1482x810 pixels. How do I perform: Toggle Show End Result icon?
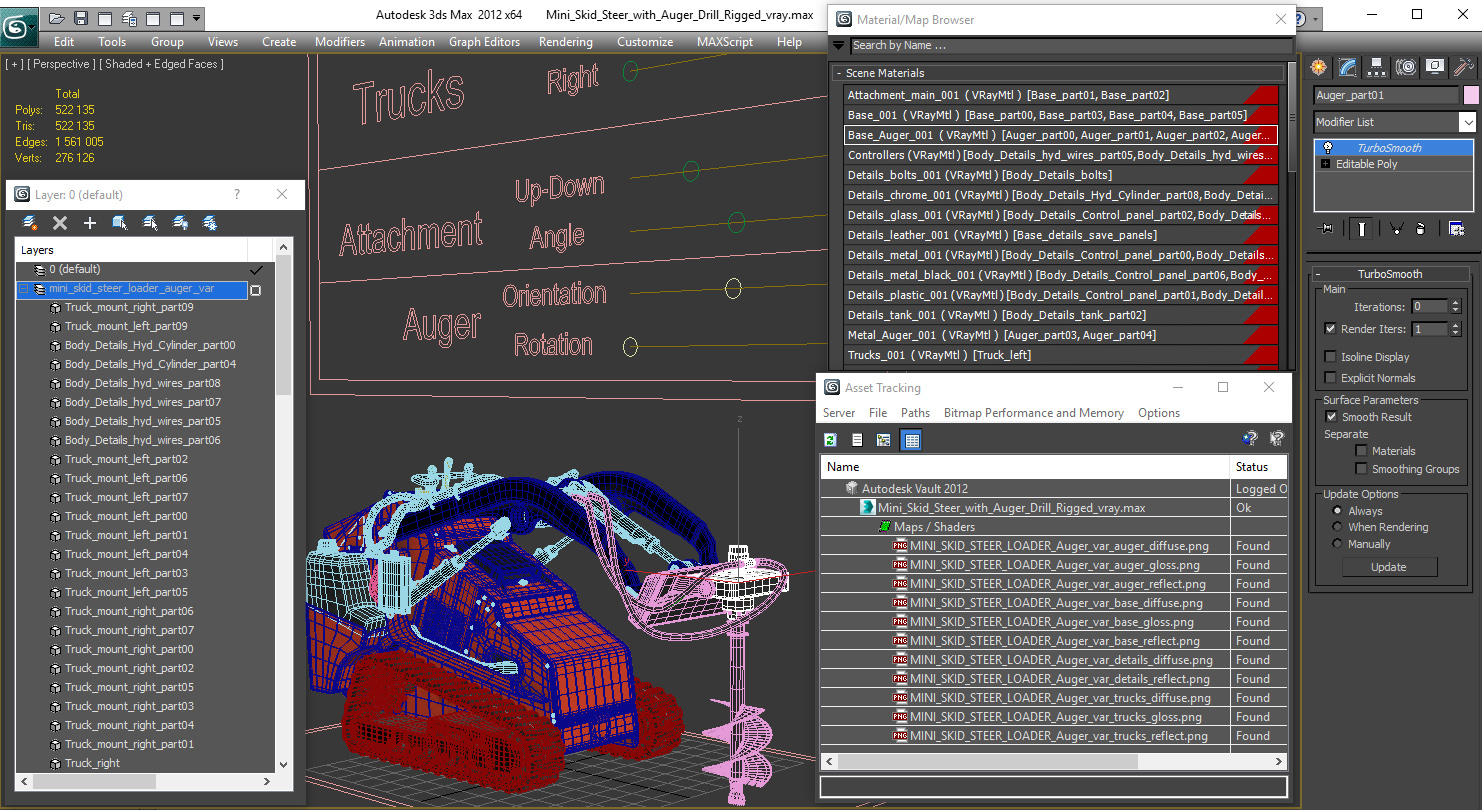click(1362, 229)
